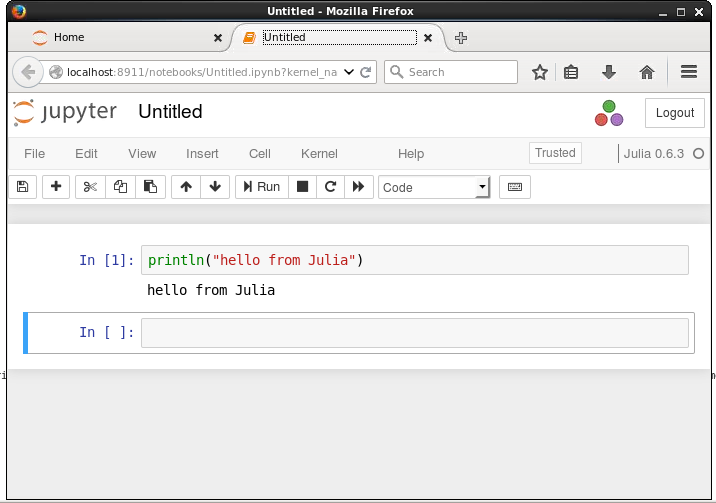The height and width of the screenshot is (503, 716).
Task: Click the Run cell button
Action: coord(262,187)
